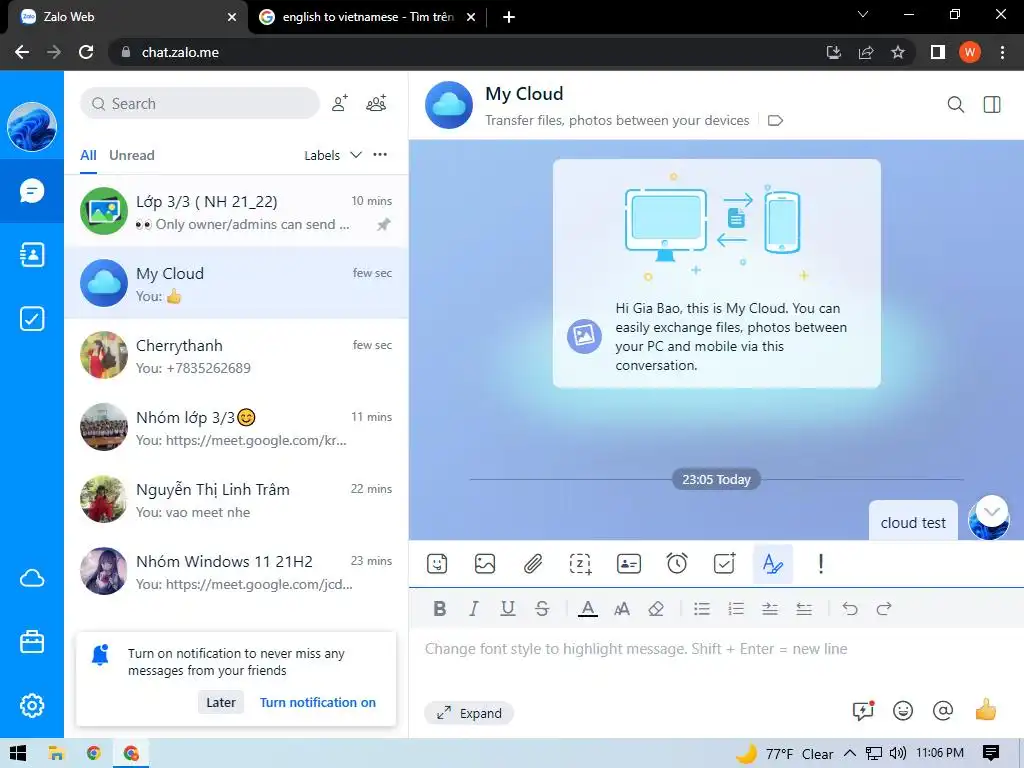Image resolution: width=1024 pixels, height=768 pixels.
Task: Open the Settings gear in sidebar
Action: pyautogui.click(x=32, y=705)
